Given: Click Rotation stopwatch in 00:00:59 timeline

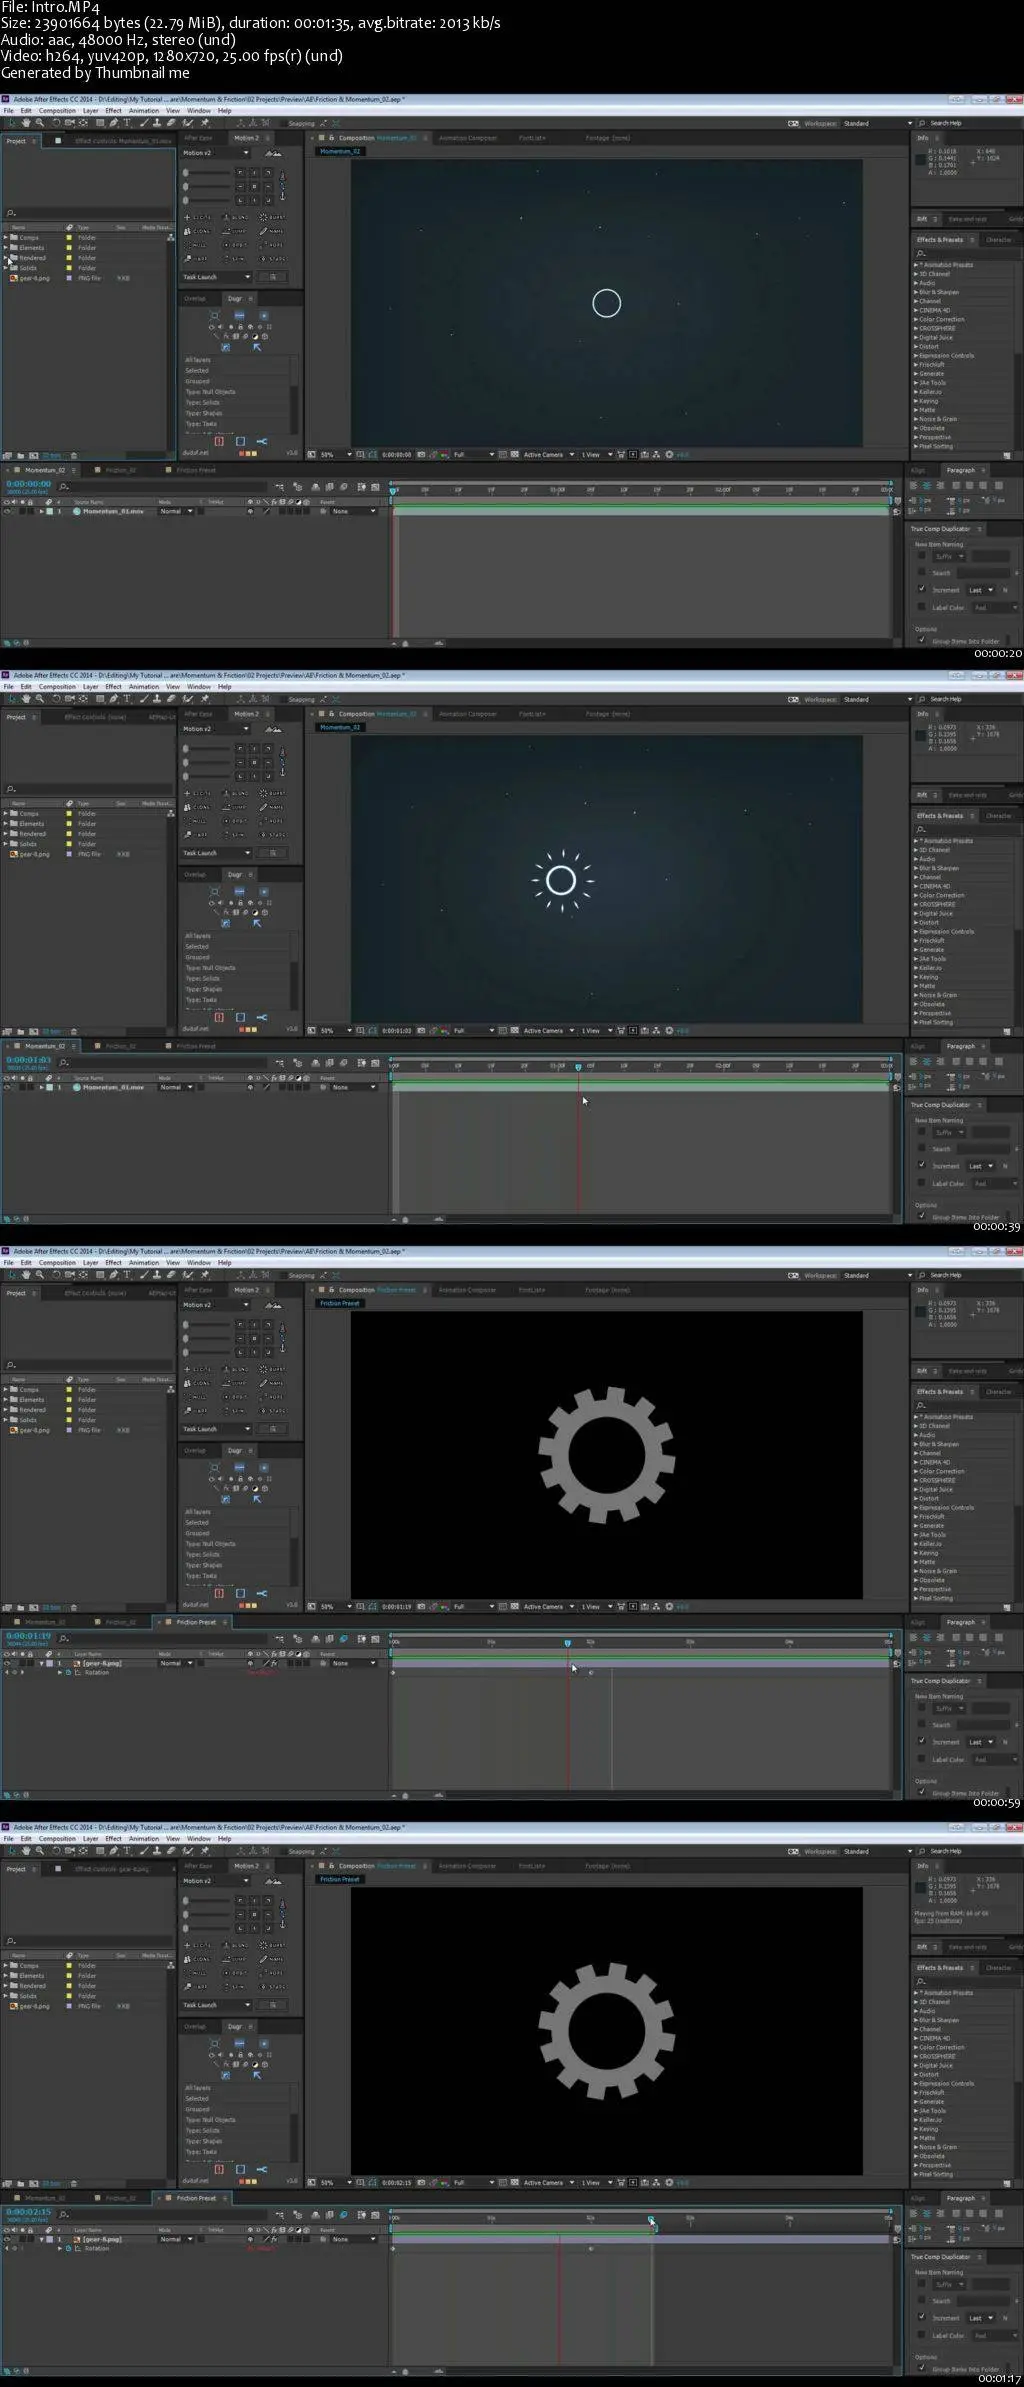Looking at the screenshot, I should (x=68, y=1672).
